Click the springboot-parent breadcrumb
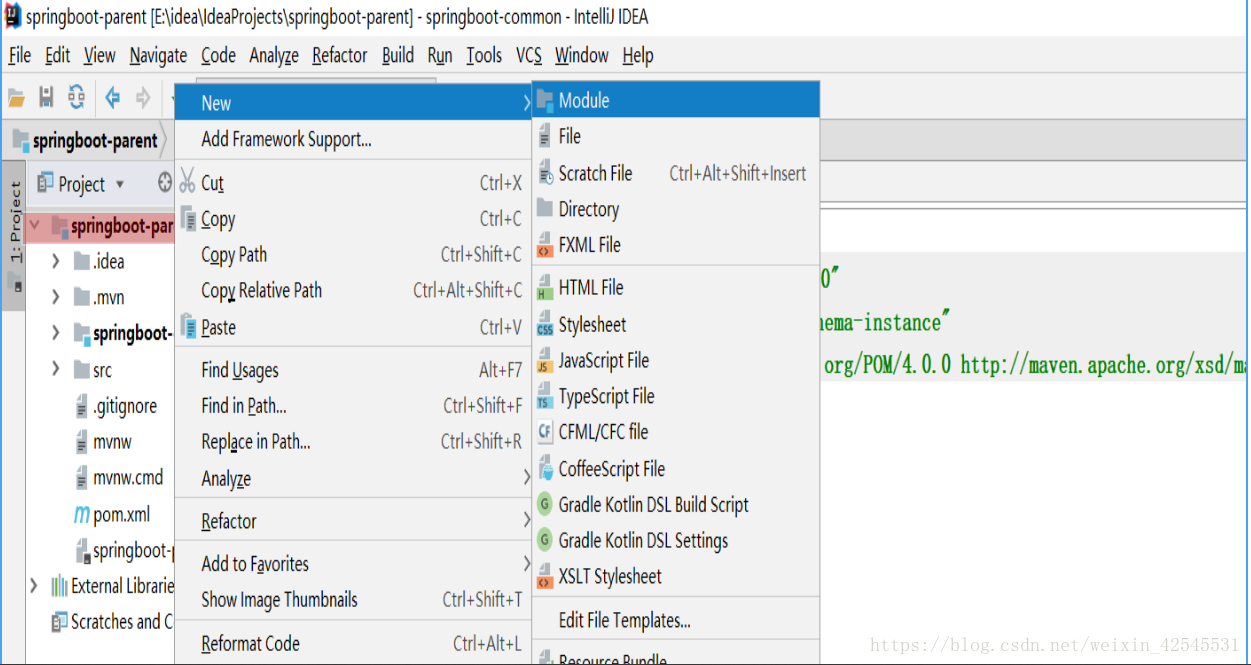 click(x=85, y=141)
